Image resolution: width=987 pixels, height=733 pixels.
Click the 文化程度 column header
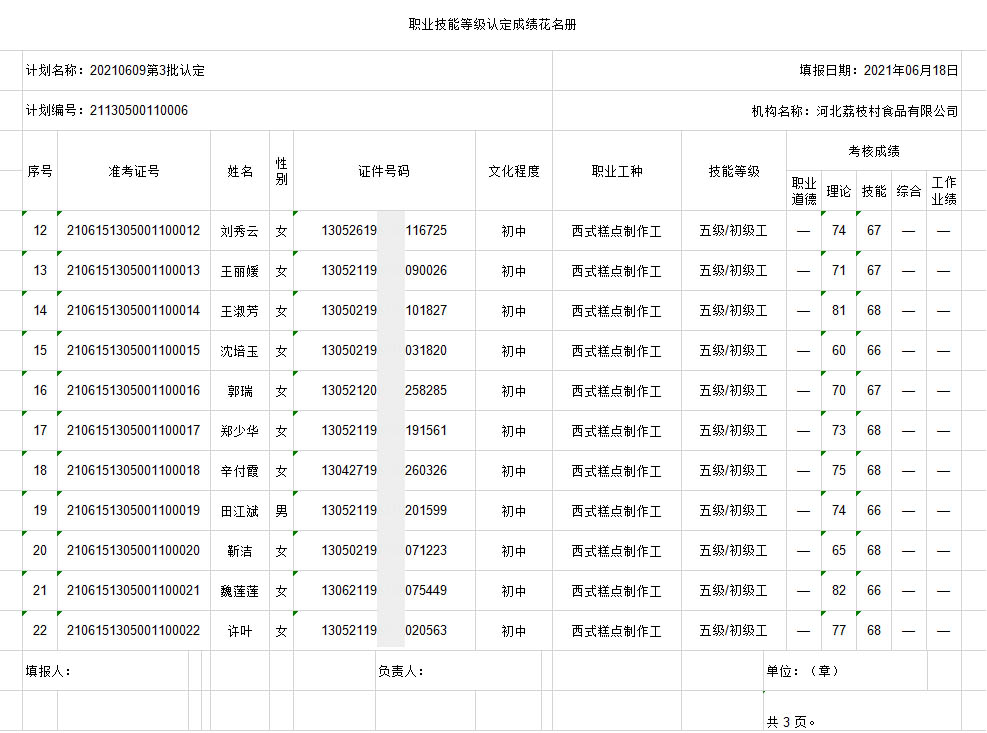(514, 171)
